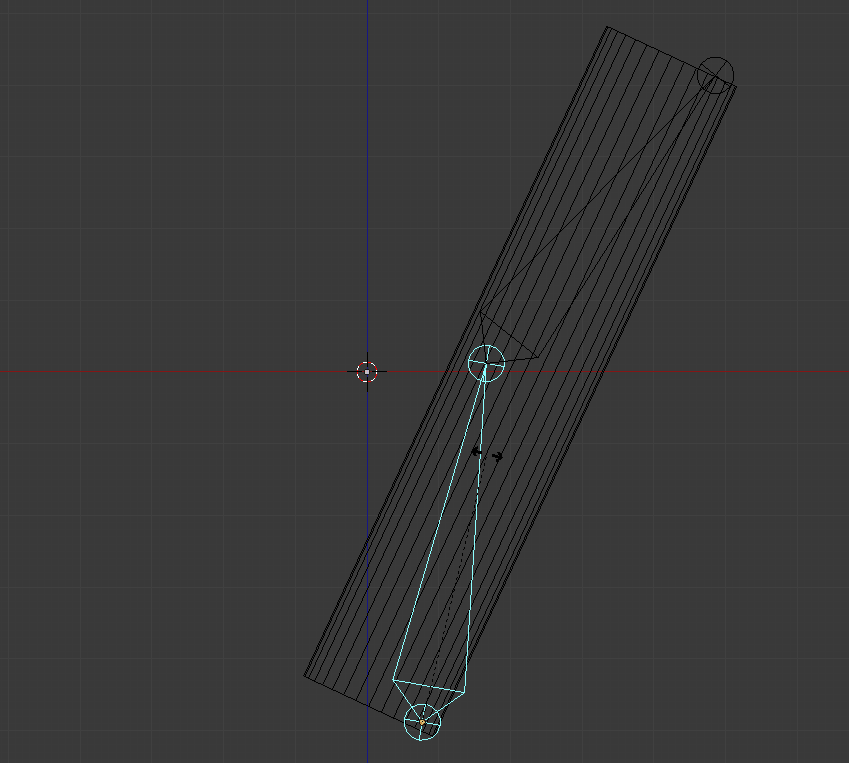The height and width of the screenshot is (763, 849).
Task: Select the black bone joint circle at the mesh's top corner
Action: 715,75
